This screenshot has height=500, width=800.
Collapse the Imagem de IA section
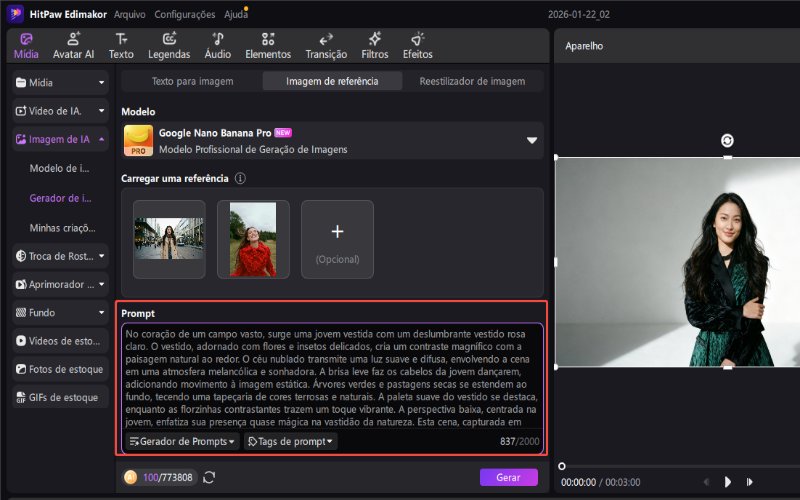[60, 139]
